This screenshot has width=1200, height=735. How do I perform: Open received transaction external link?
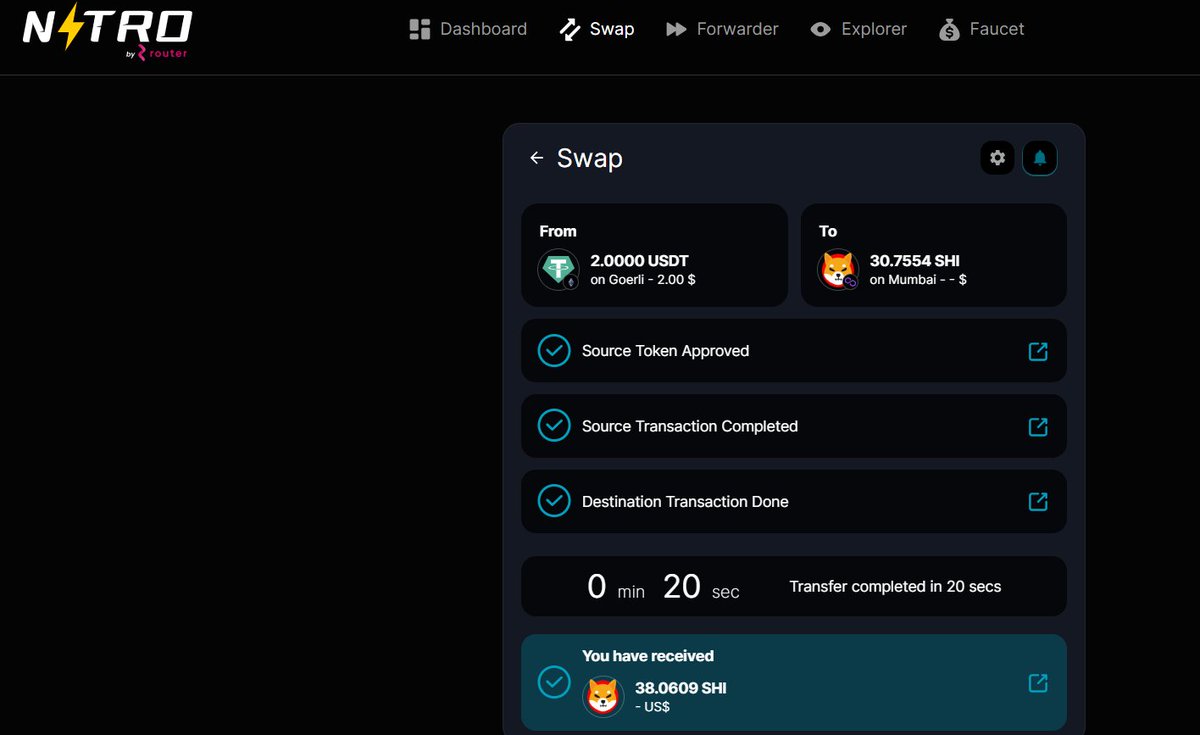pos(1038,683)
